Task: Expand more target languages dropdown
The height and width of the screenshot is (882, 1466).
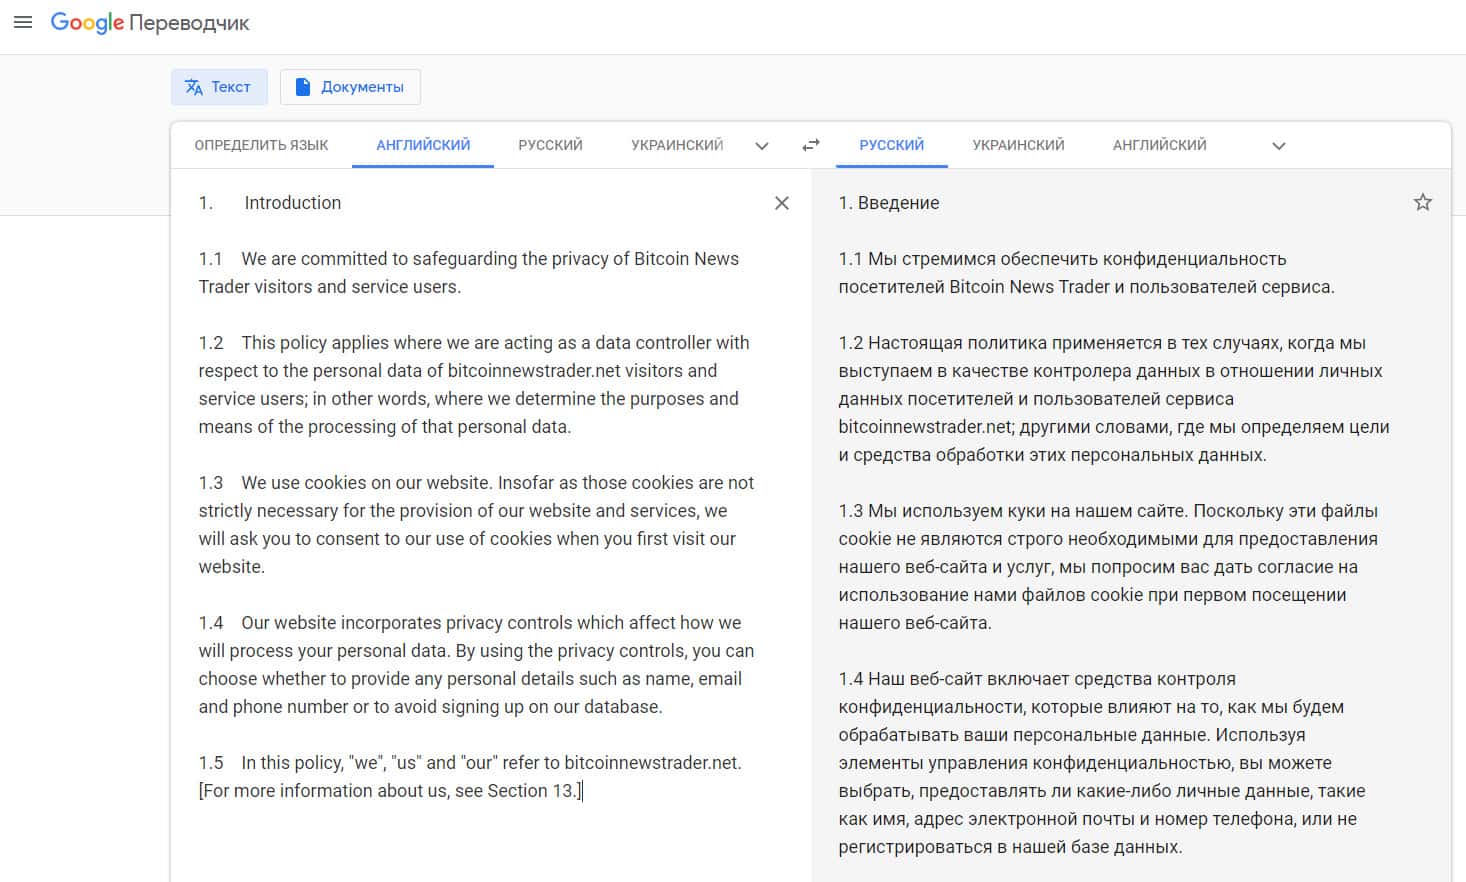Action: (1279, 146)
